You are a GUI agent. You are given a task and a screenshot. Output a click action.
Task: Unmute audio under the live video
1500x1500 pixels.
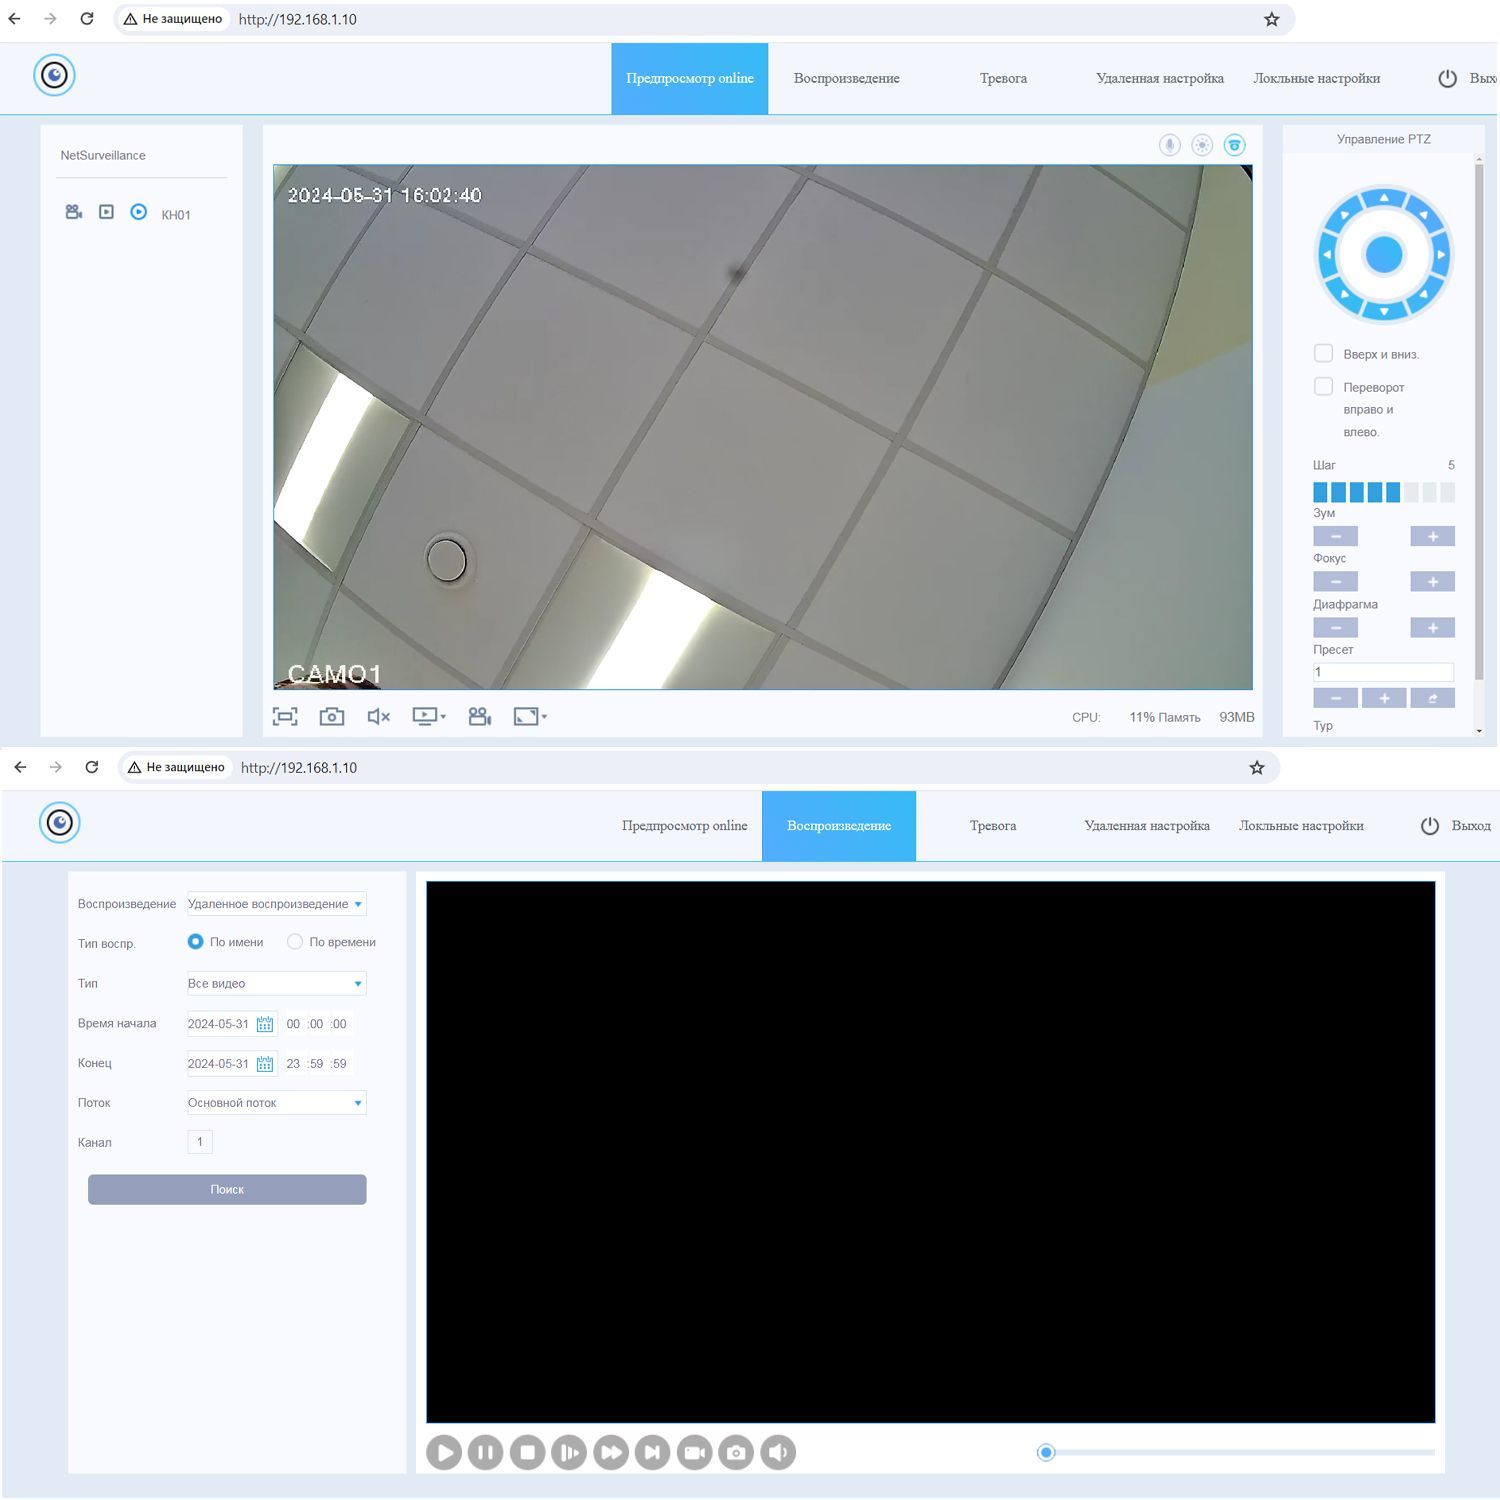coord(378,716)
